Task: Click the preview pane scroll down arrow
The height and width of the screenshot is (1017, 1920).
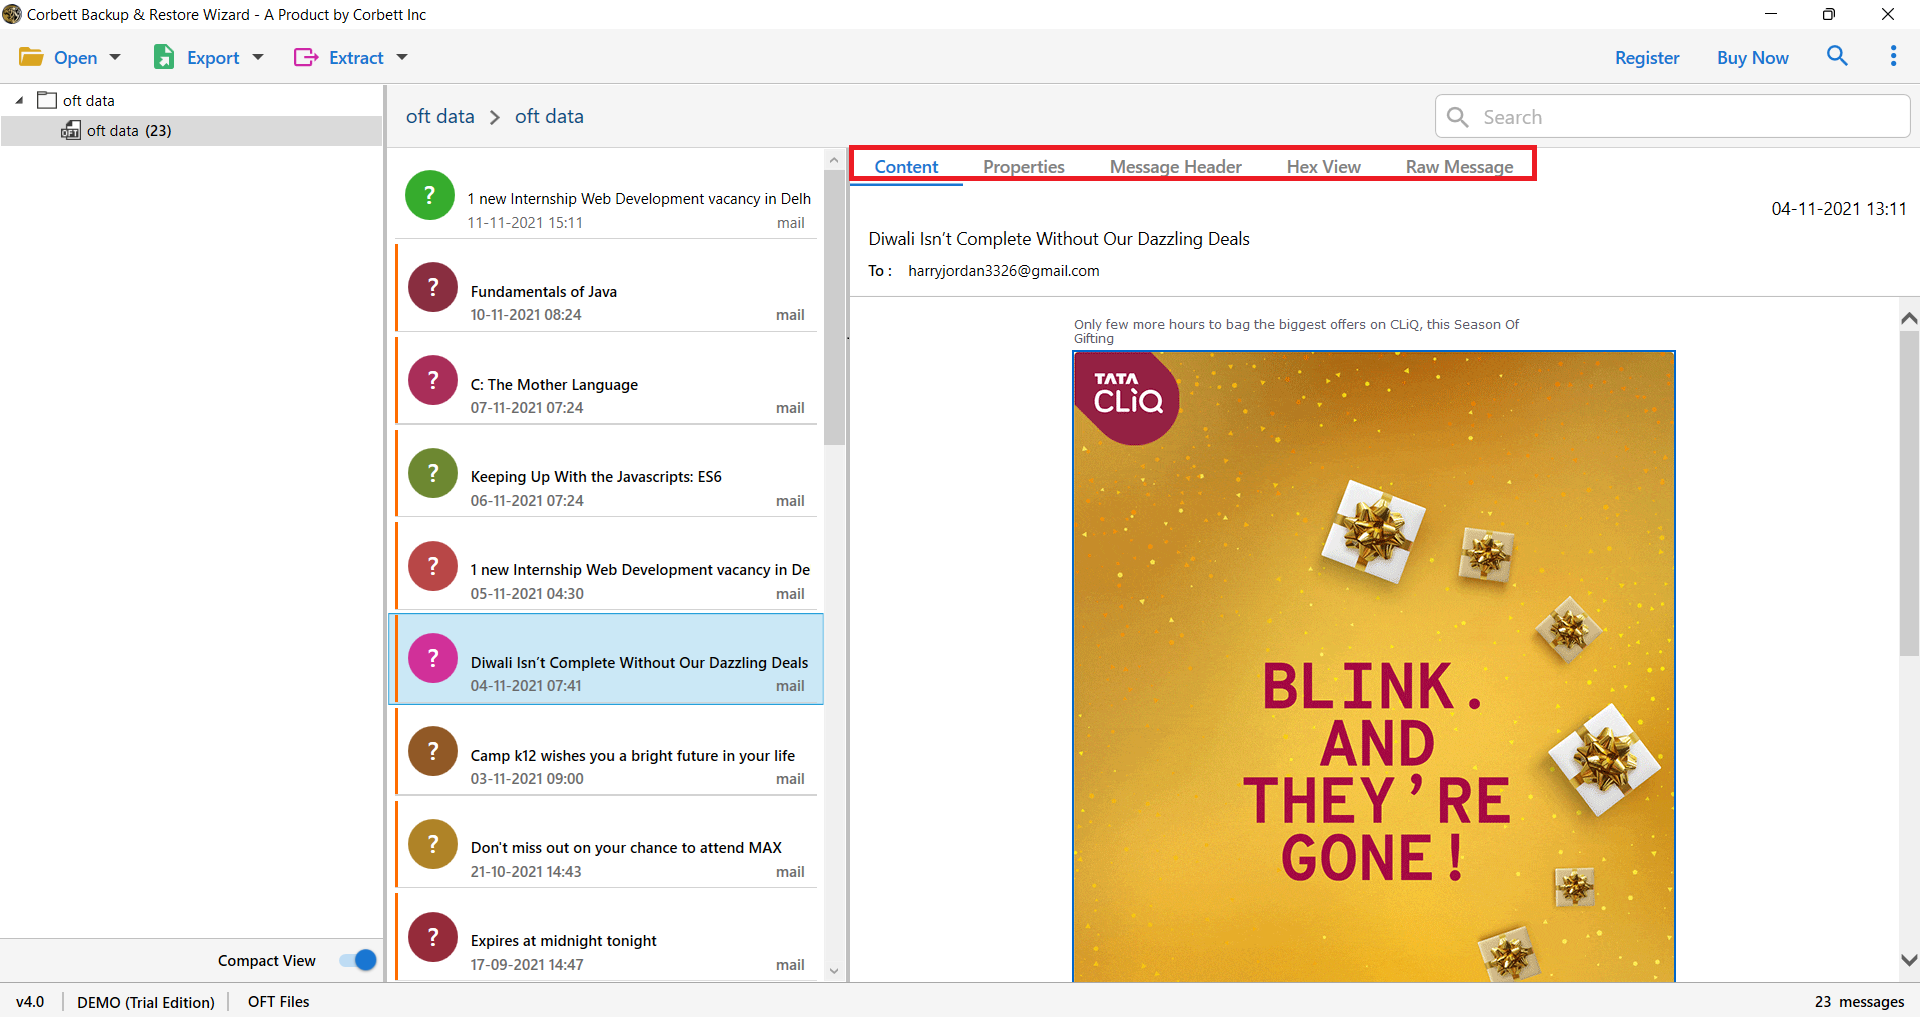Action: [x=1909, y=960]
